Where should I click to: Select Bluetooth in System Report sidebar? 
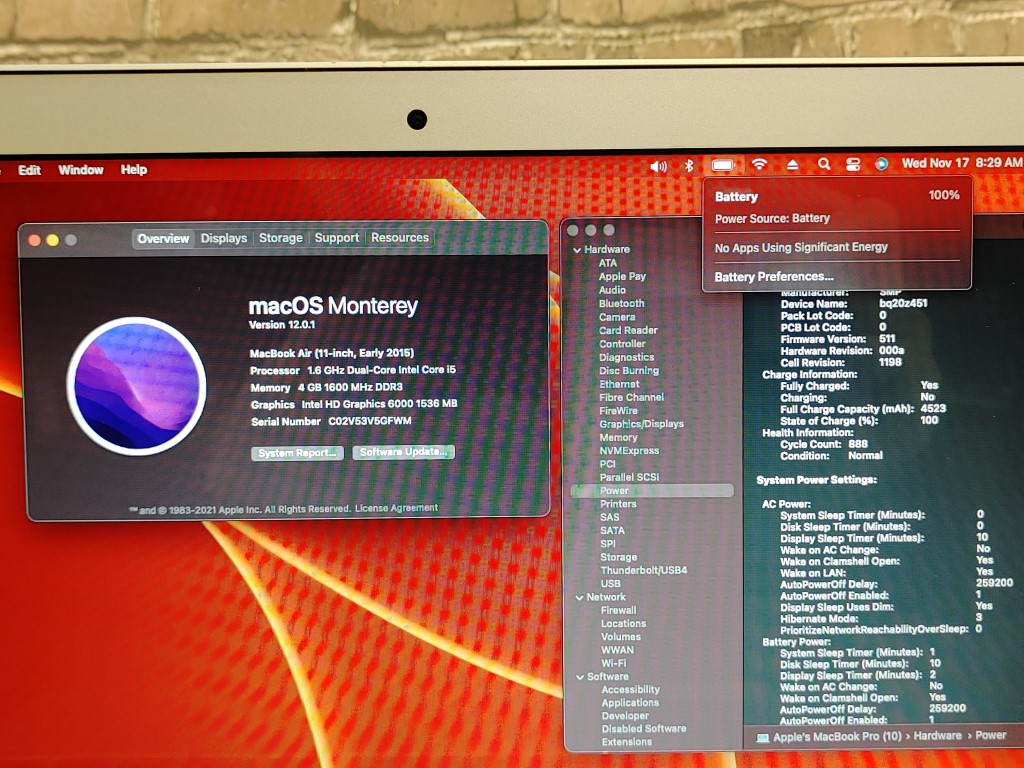[x=621, y=304]
